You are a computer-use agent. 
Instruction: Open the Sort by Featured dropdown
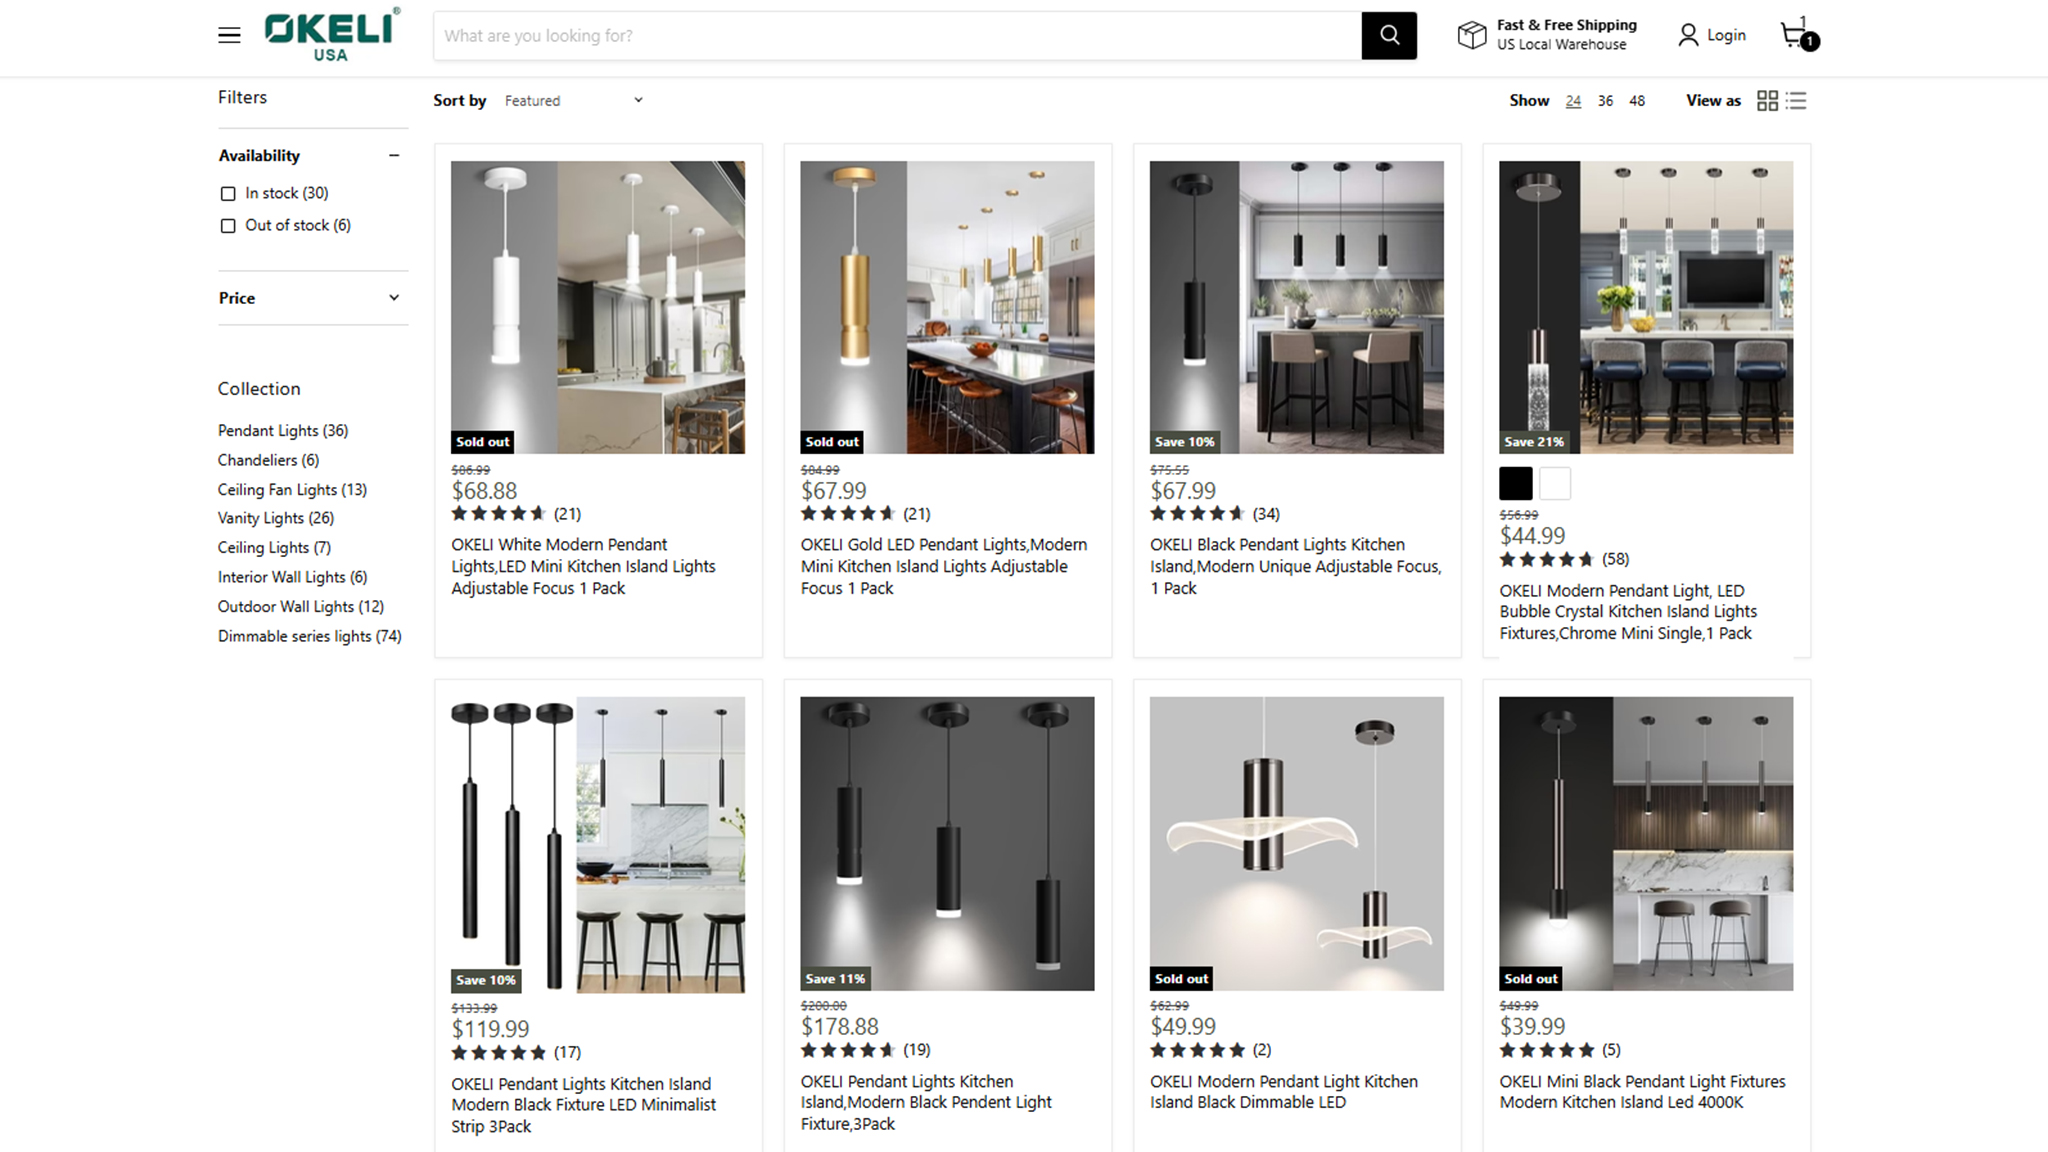click(574, 101)
